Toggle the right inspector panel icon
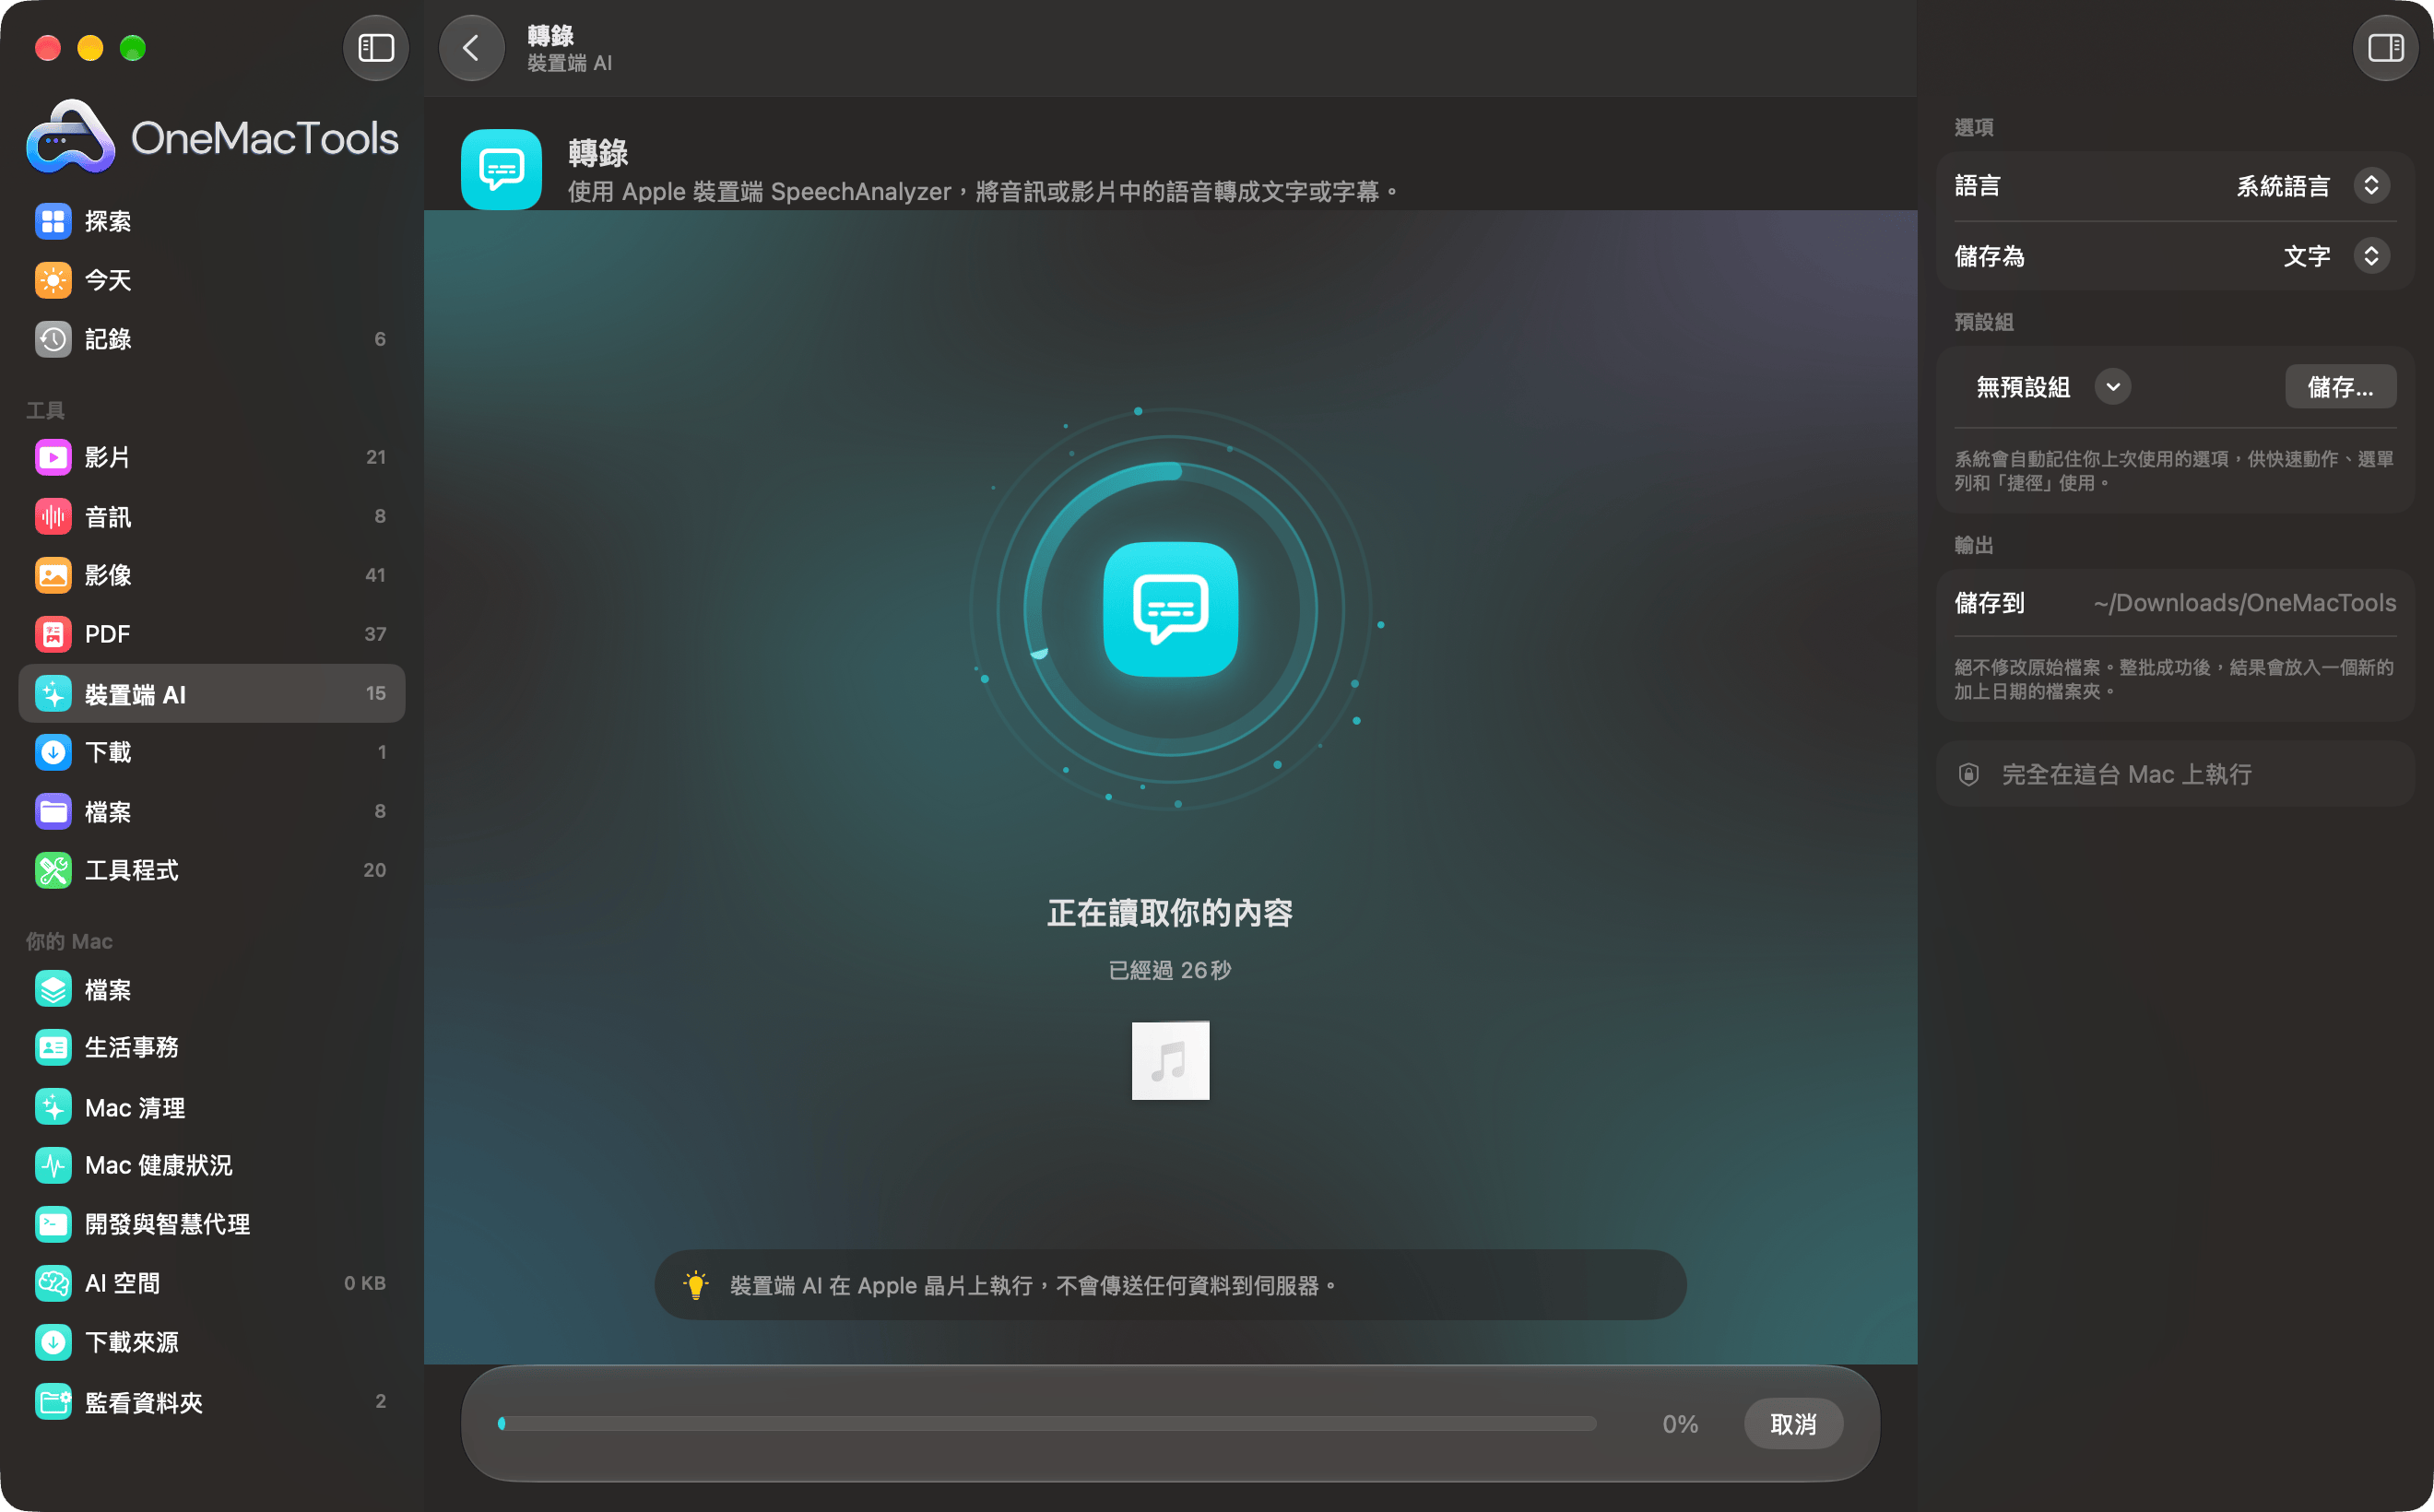The width and height of the screenshot is (2434, 1512). pos(2385,48)
